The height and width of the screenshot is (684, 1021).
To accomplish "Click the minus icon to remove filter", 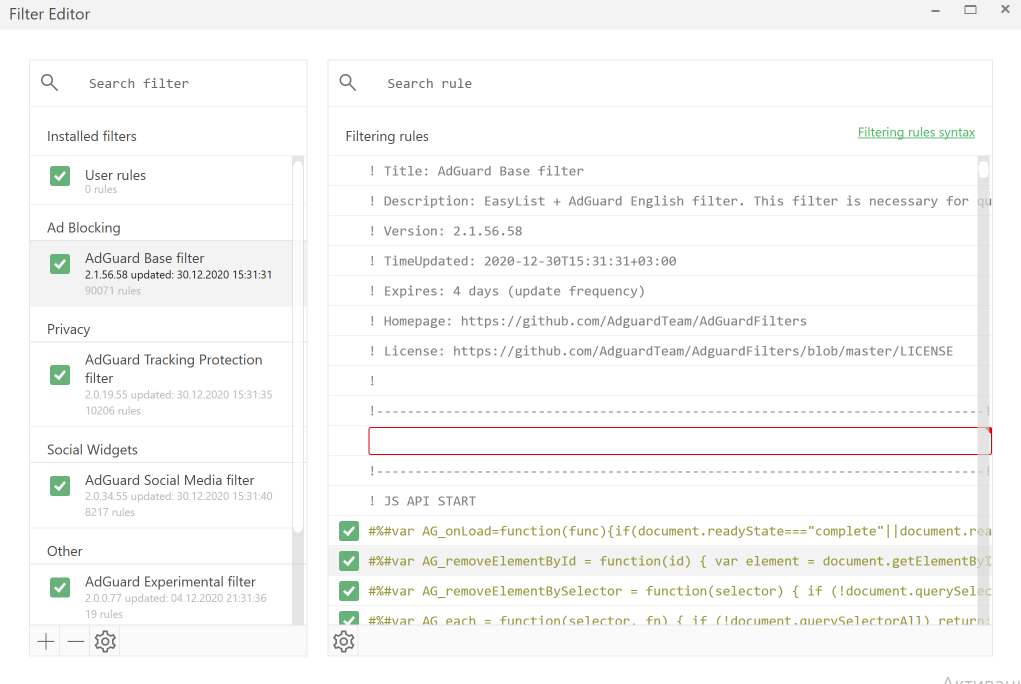I will 76,642.
